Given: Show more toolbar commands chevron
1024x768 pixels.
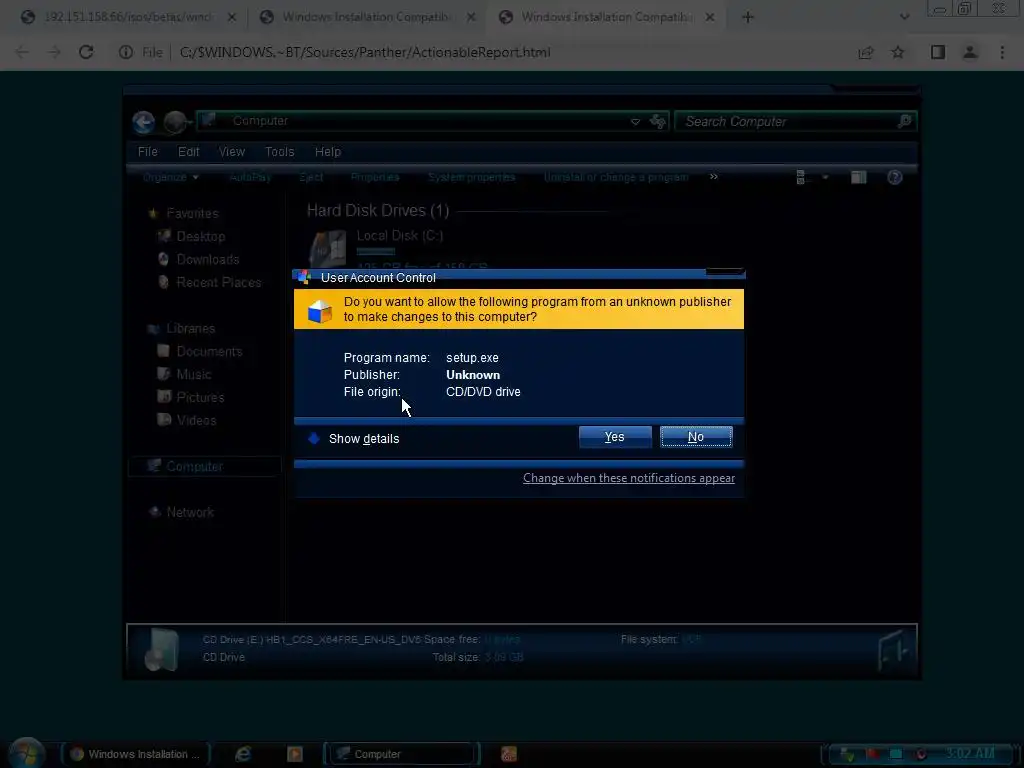Looking at the screenshot, I should click(x=714, y=176).
